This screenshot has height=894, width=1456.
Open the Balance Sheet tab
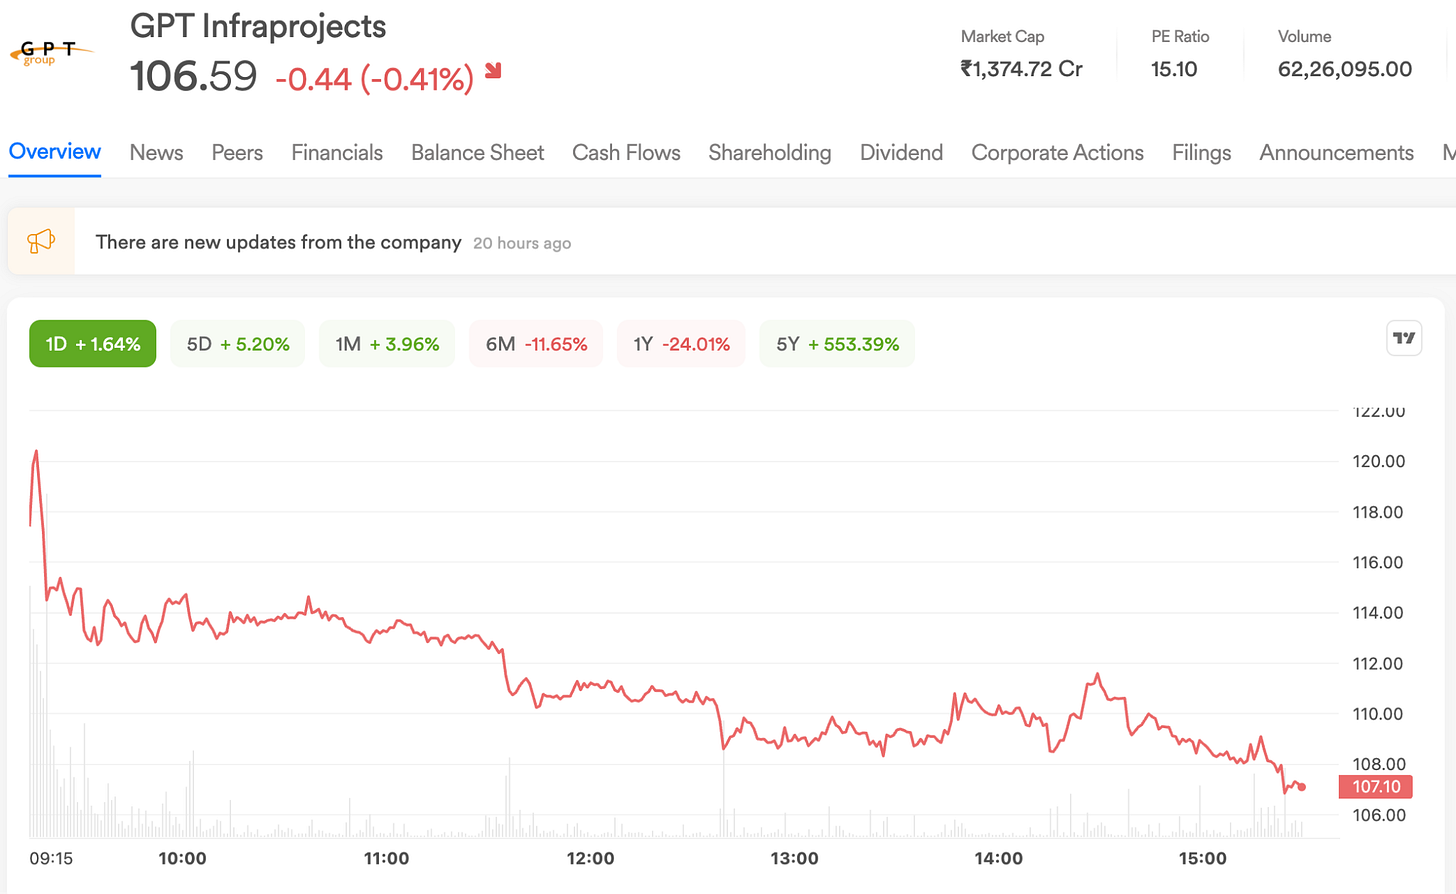478,153
